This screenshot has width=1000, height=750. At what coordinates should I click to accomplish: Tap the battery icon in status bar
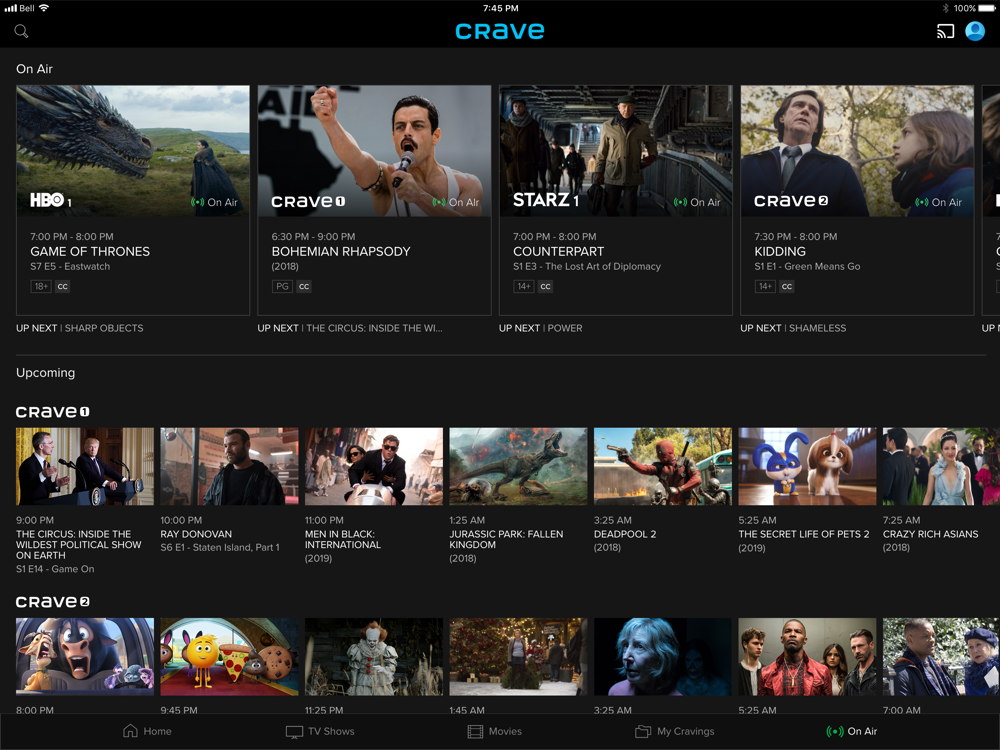(987, 8)
